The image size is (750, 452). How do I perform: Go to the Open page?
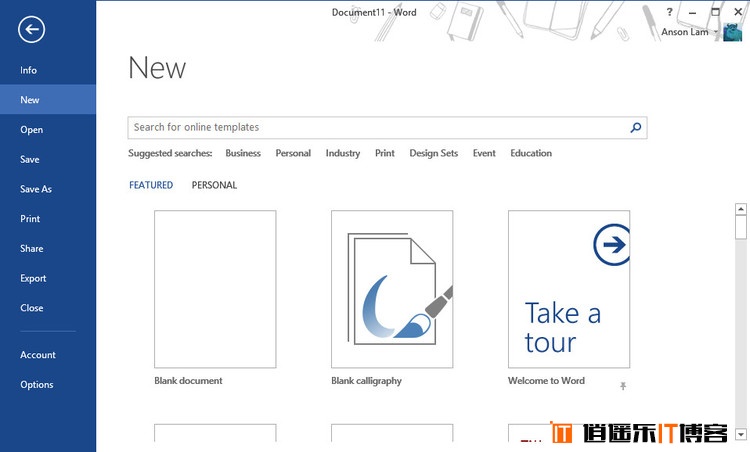(32, 130)
